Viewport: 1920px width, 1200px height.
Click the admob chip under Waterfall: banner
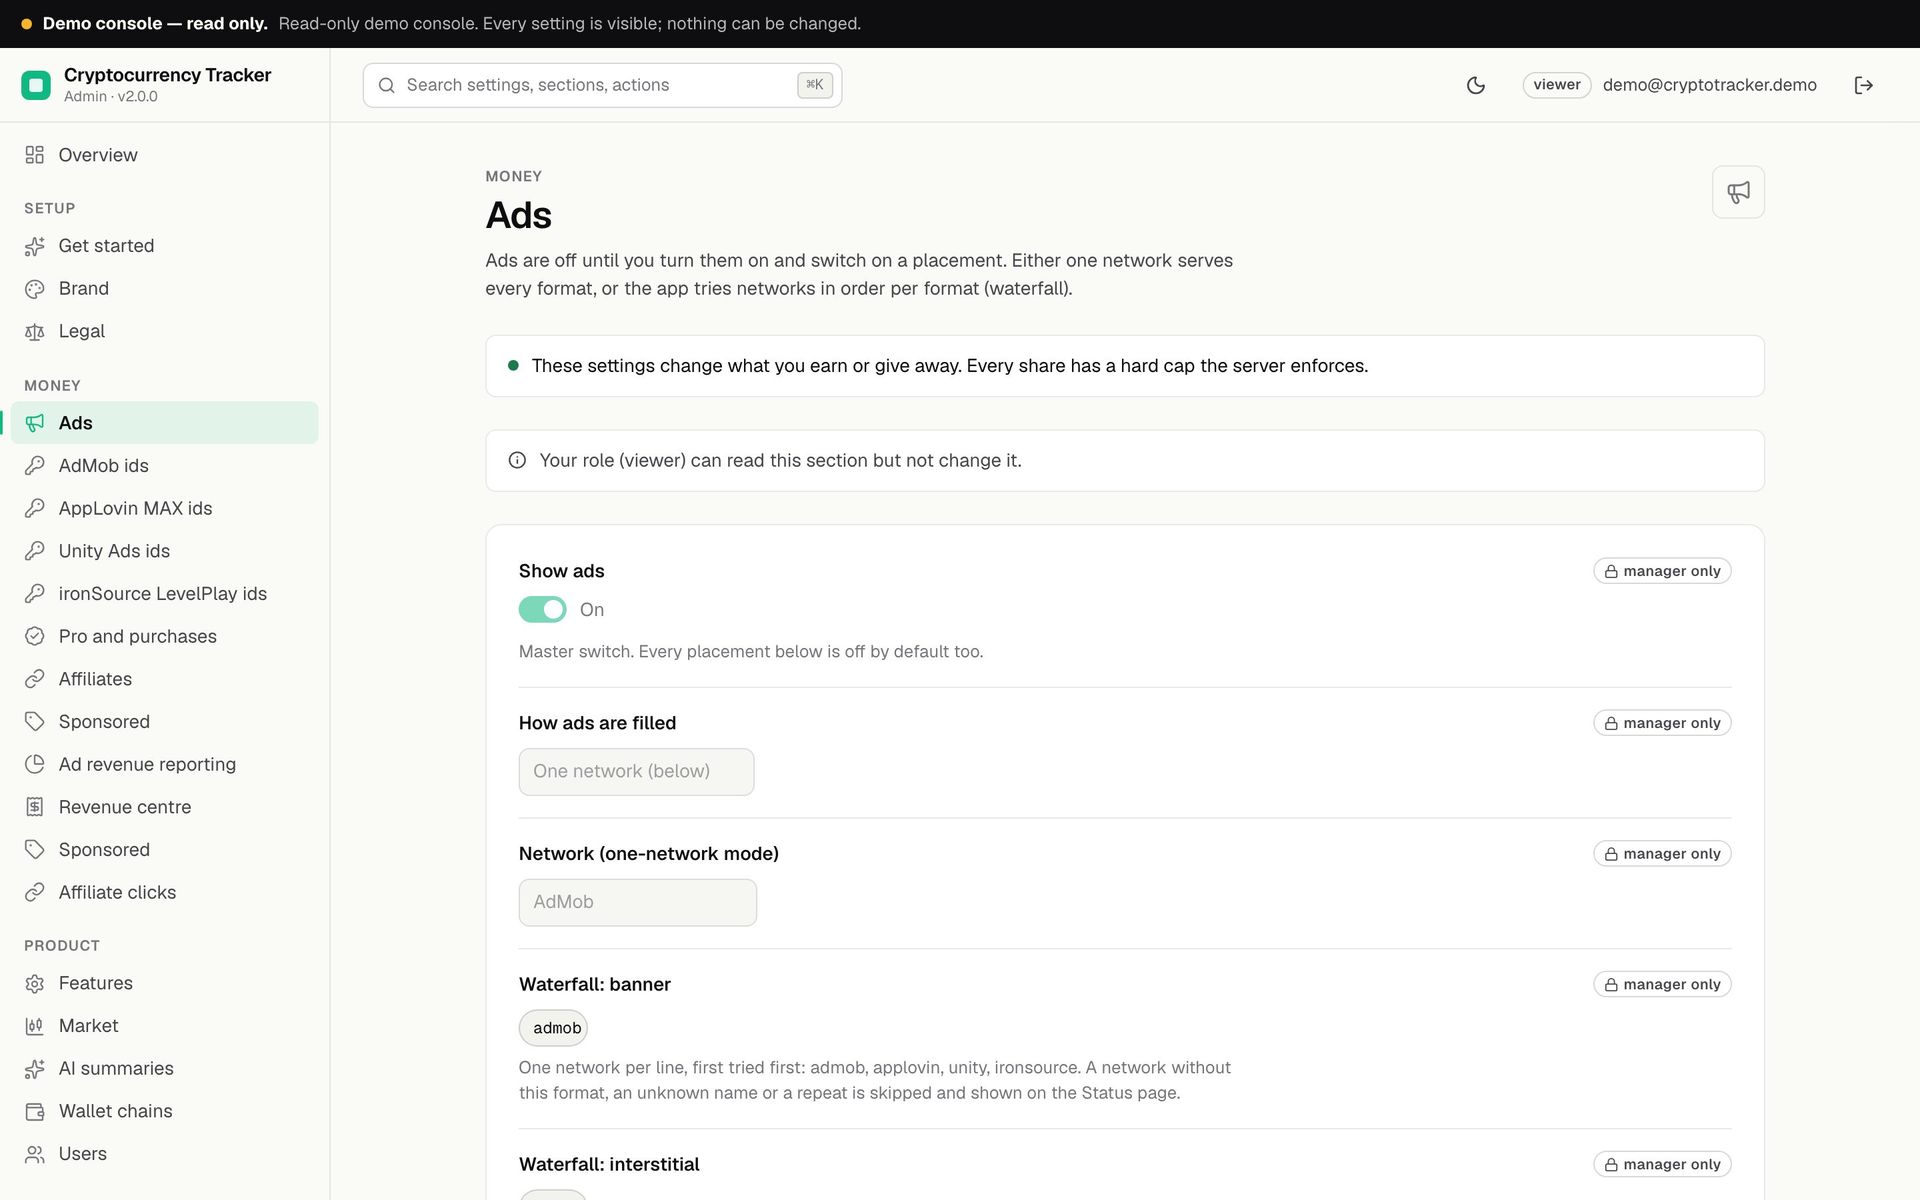tap(553, 1028)
